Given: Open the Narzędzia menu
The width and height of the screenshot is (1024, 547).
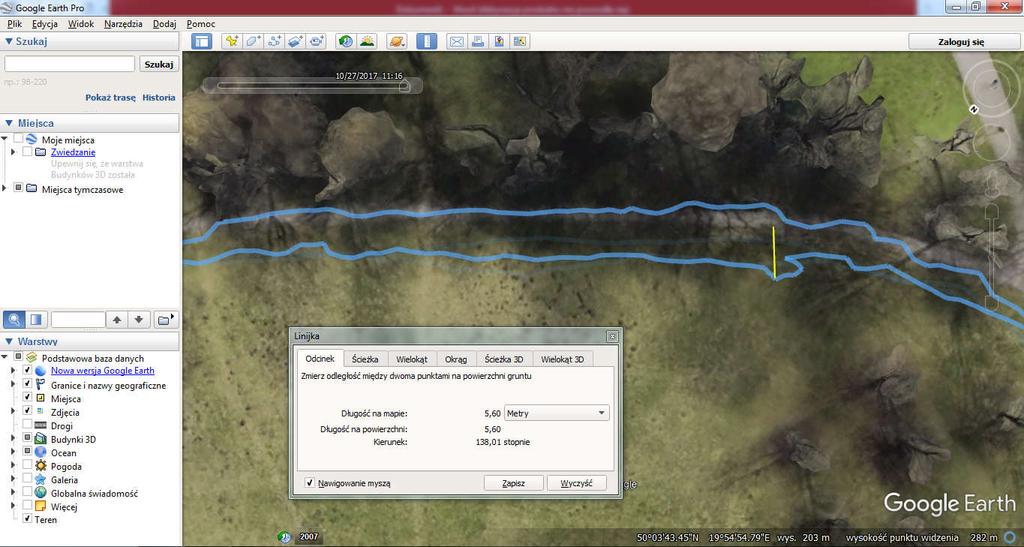Looking at the screenshot, I should 123,23.
